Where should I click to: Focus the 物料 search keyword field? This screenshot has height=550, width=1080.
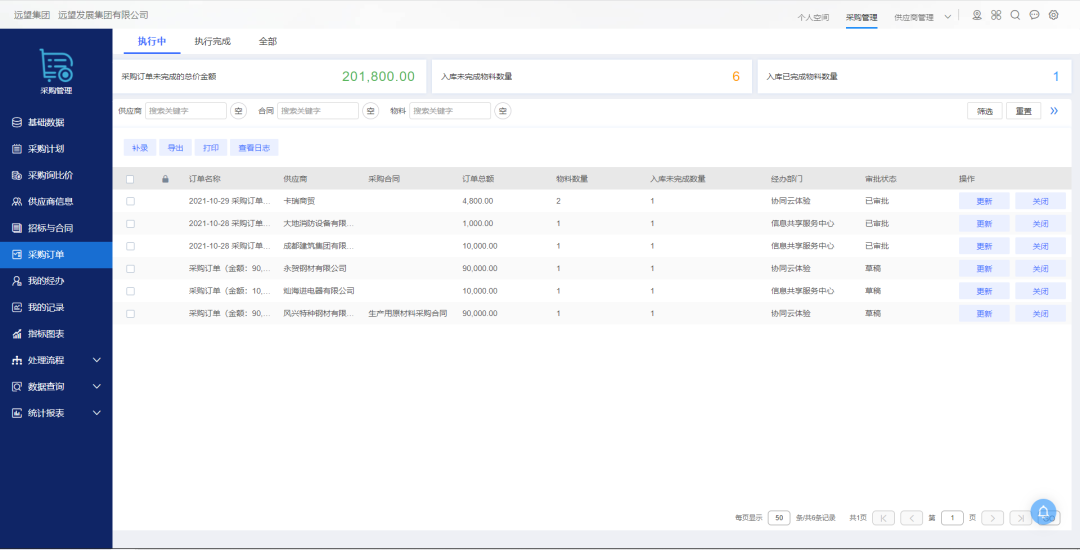tap(450, 111)
